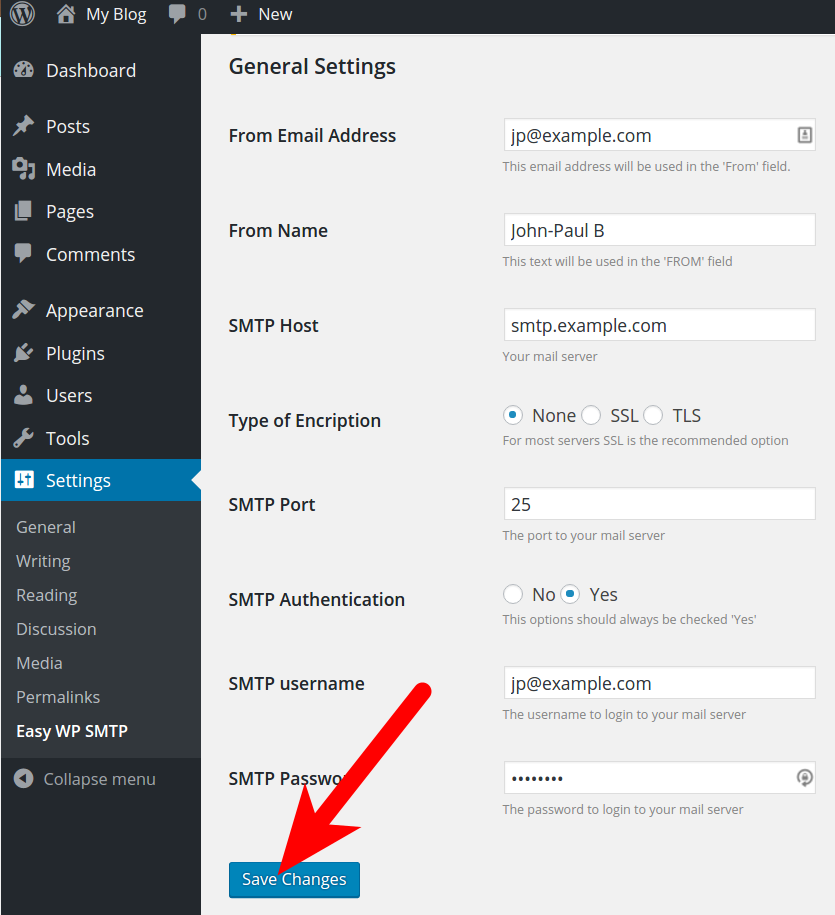Viewport: 835px width, 915px height.
Task: Click the Tools wrench icon
Action: coord(24,438)
